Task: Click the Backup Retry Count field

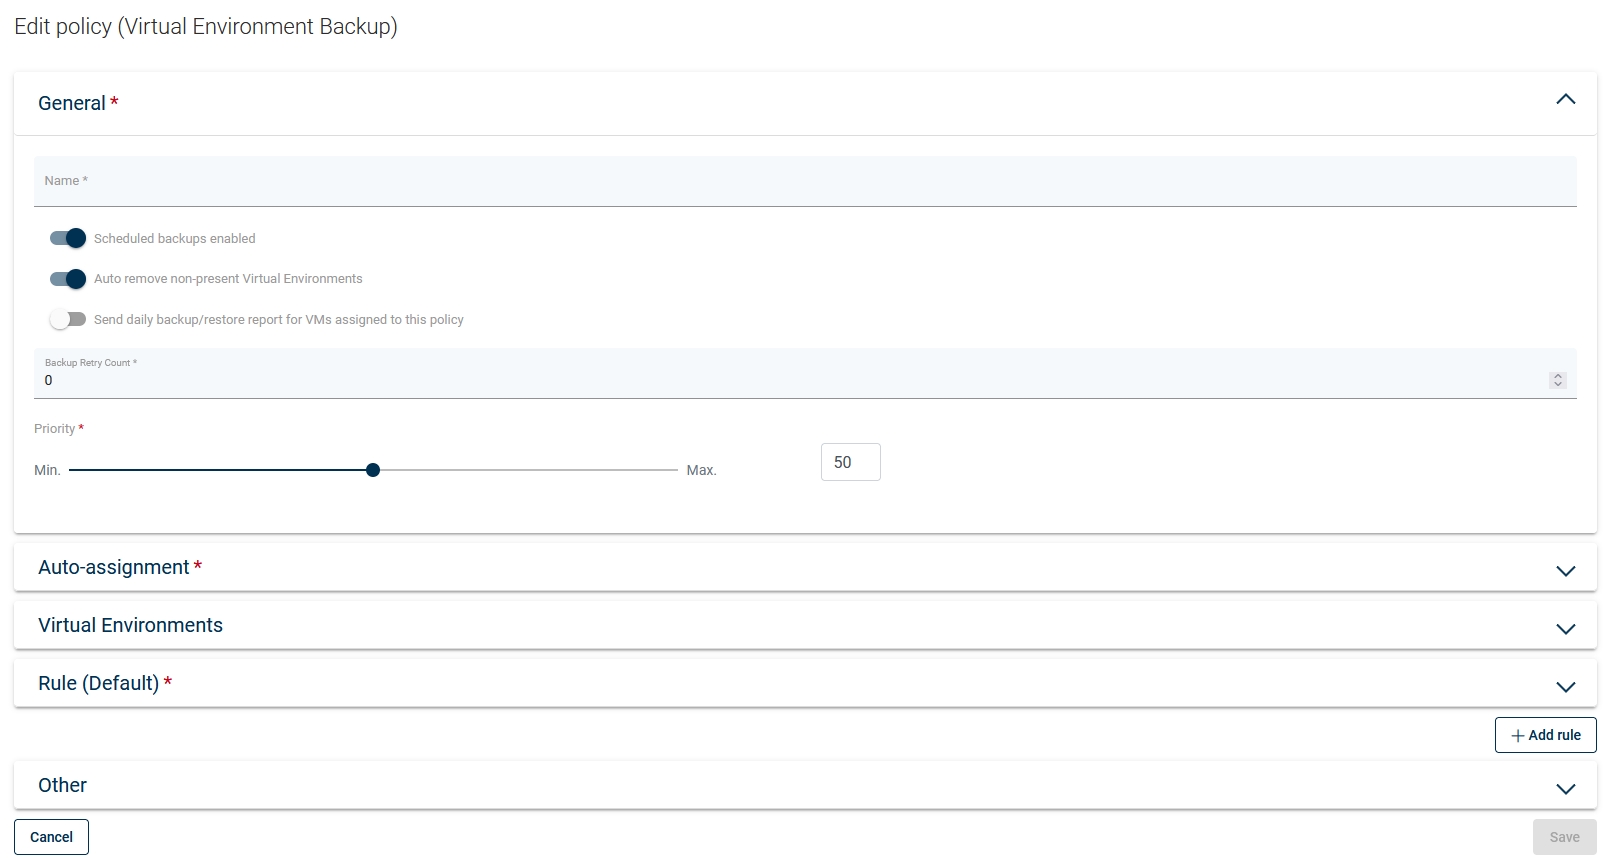Action: click(790, 380)
